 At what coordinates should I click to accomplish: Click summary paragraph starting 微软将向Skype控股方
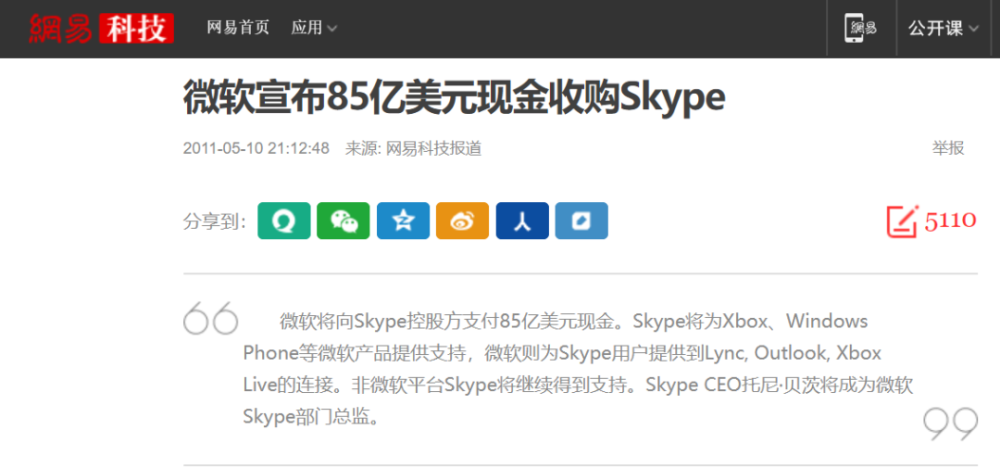tap(579, 369)
